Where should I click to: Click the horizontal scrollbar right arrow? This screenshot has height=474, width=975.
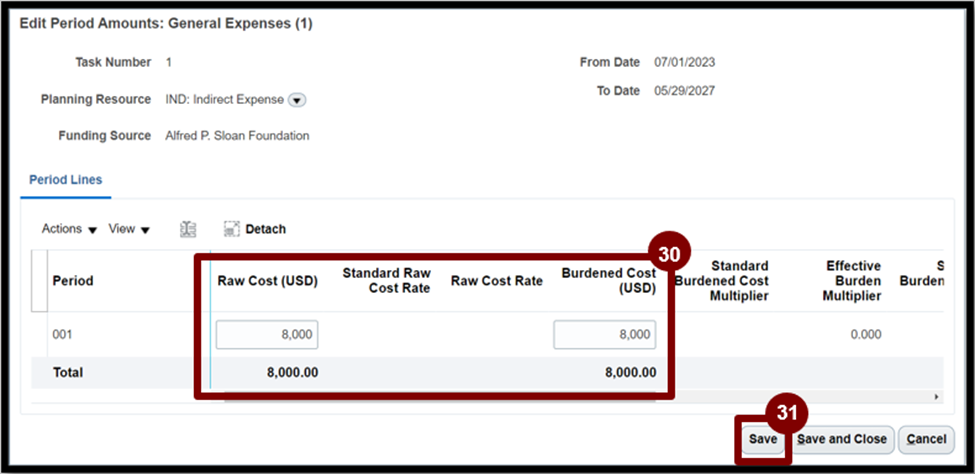(x=937, y=396)
